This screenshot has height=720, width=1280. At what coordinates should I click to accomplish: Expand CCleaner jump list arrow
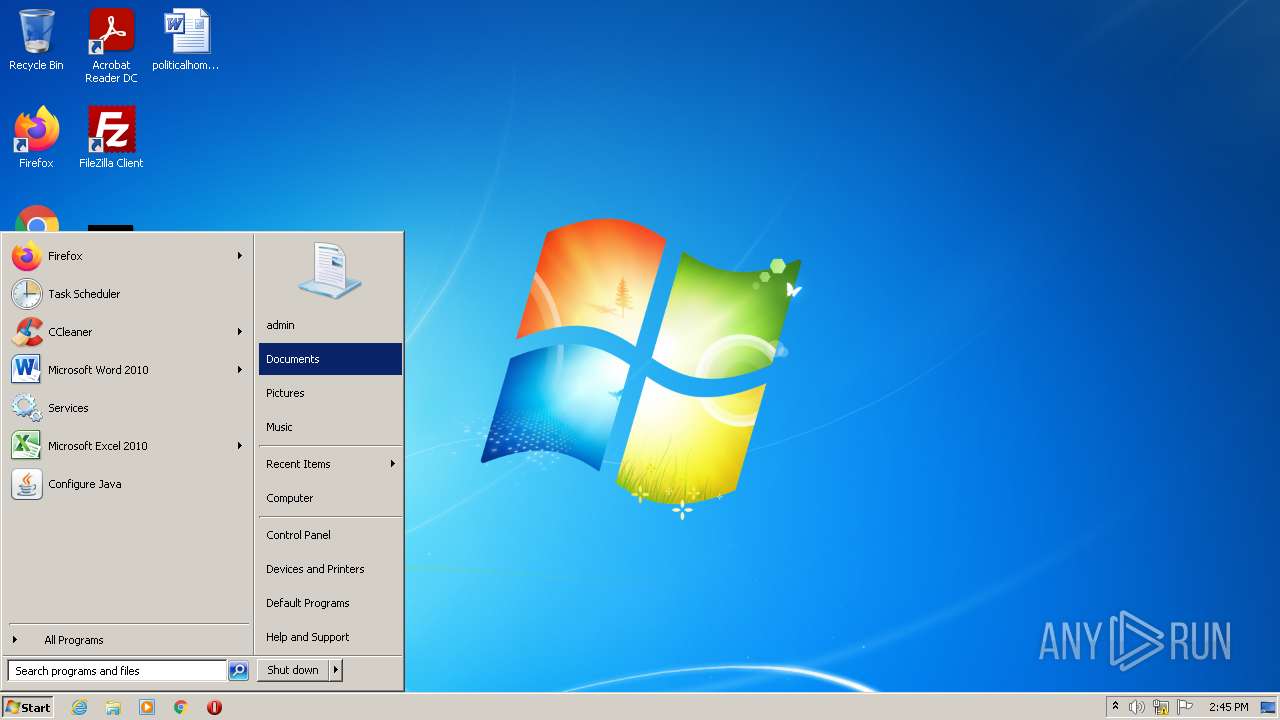(x=240, y=332)
